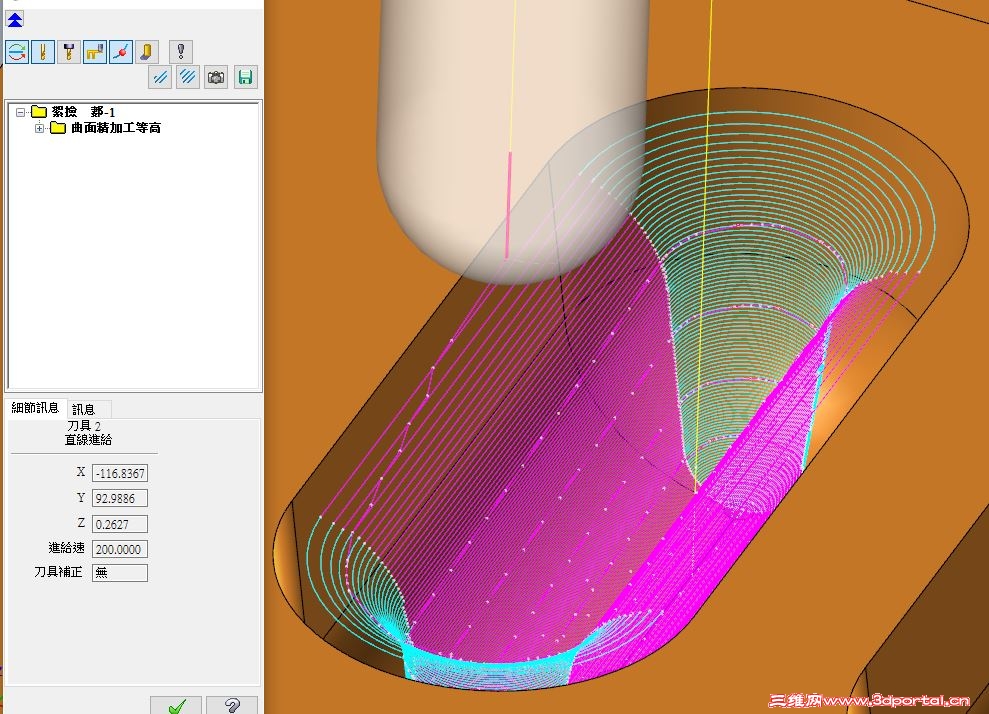Click the icon with three diagonal slashes
The image size is (989, 714).
[188, 78]
